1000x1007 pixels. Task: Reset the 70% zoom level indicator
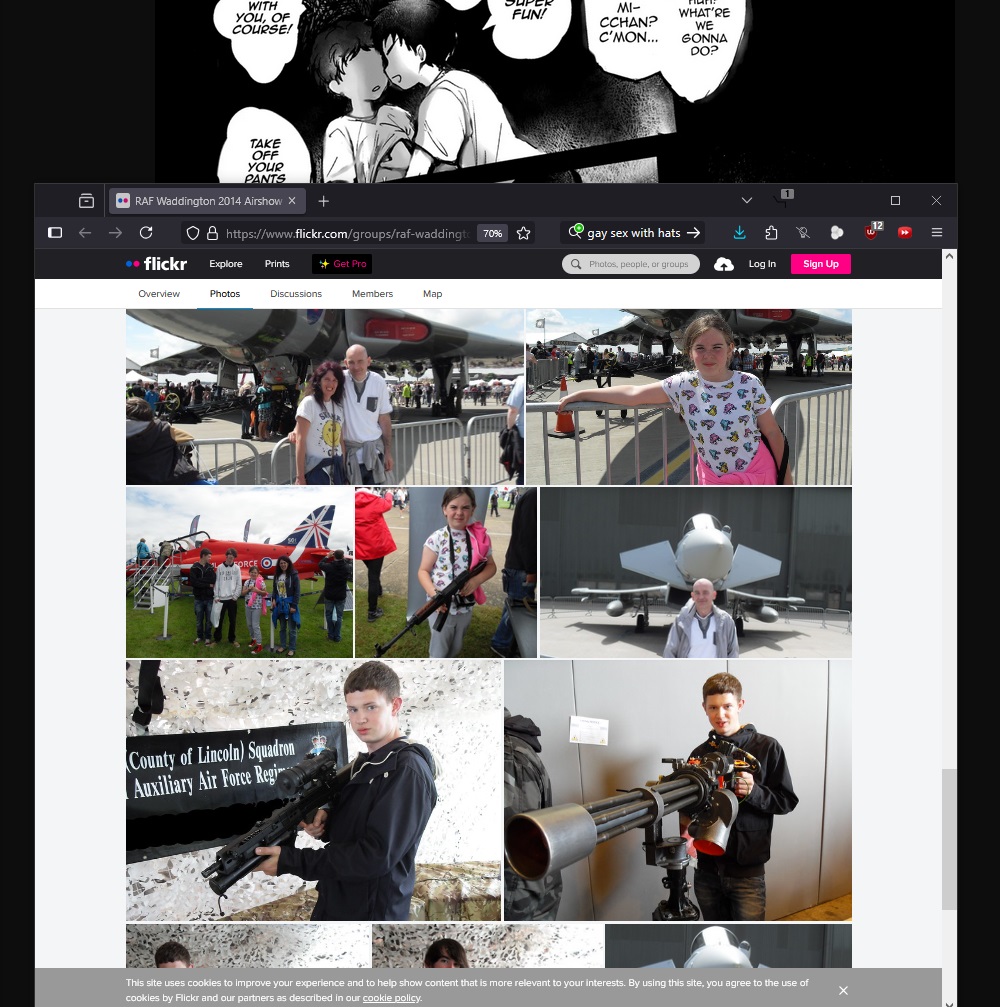492,233
